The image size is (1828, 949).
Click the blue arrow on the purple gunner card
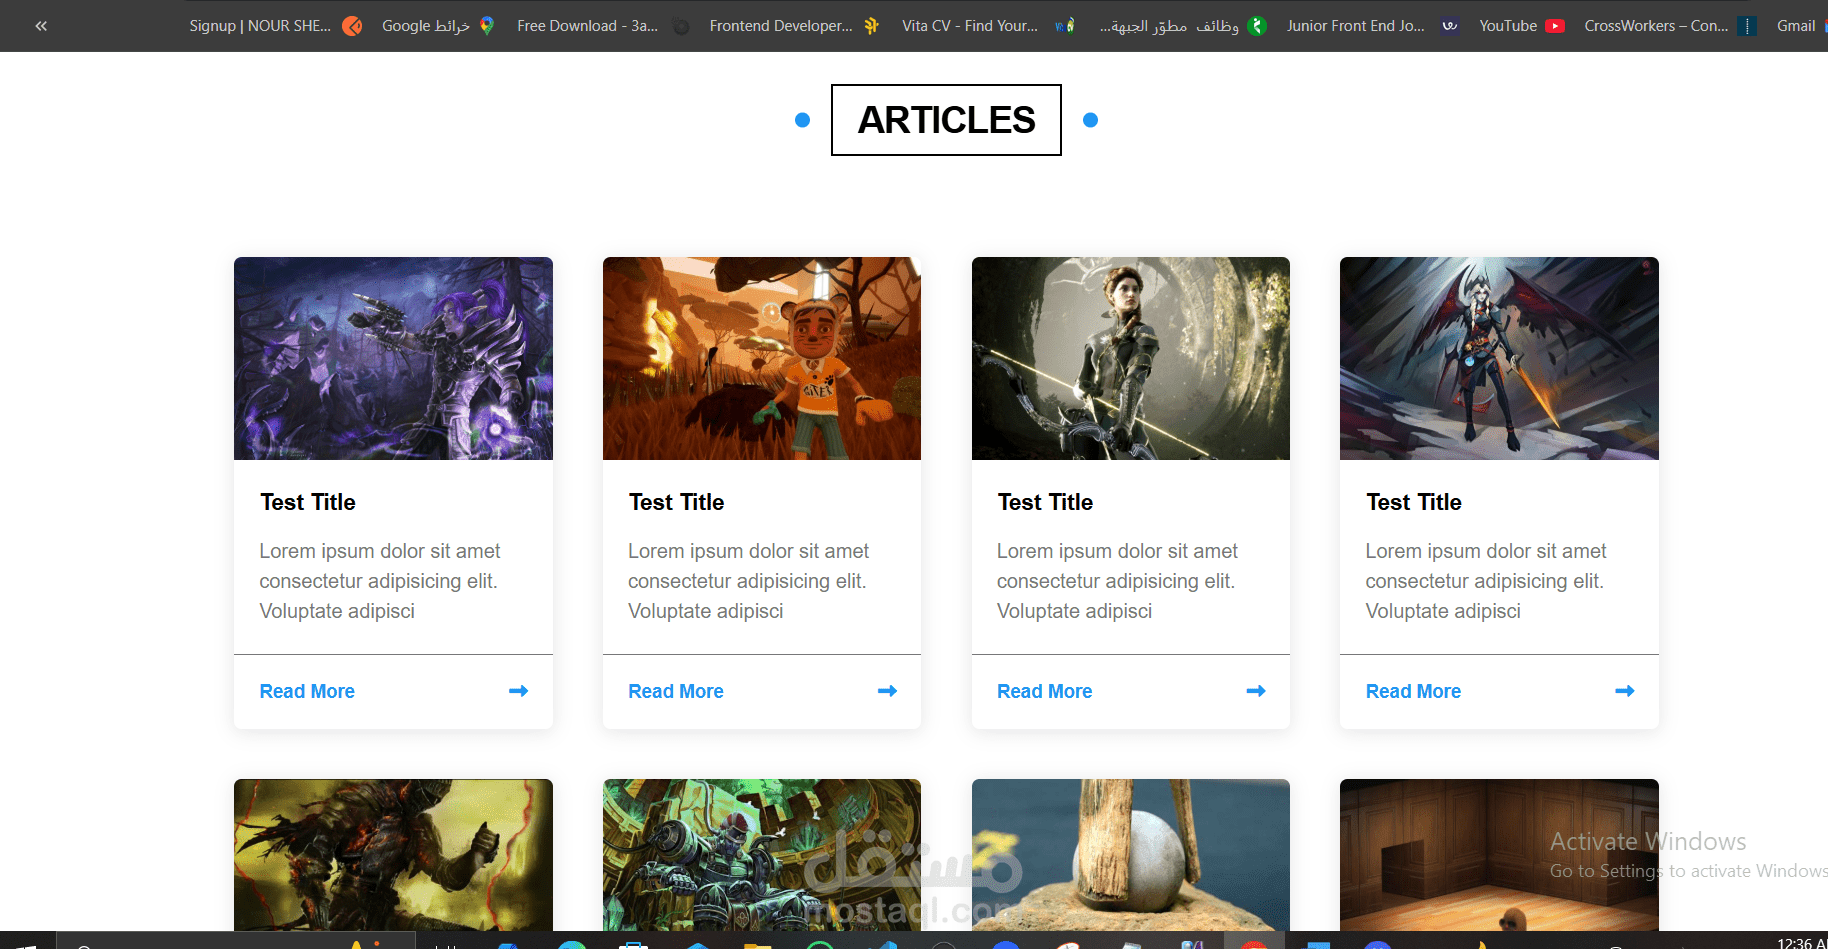tap(518, 691)
